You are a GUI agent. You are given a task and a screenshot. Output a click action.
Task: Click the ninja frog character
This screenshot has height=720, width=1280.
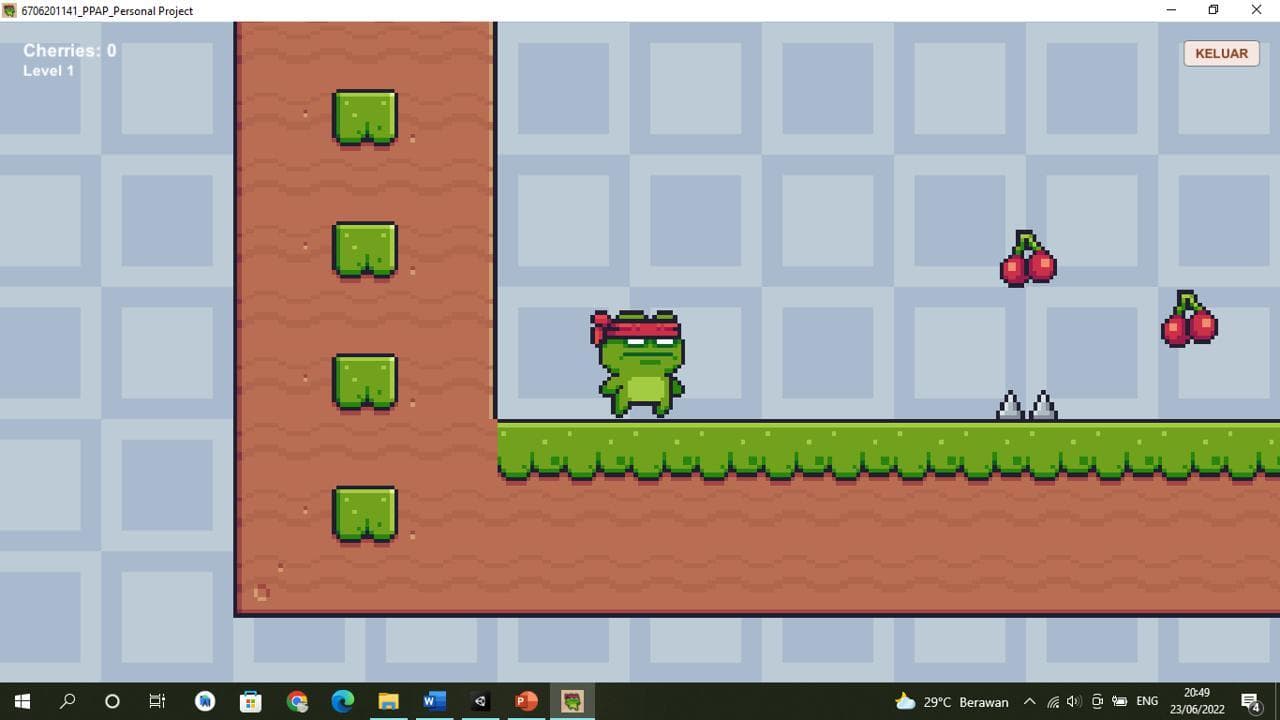638,363
